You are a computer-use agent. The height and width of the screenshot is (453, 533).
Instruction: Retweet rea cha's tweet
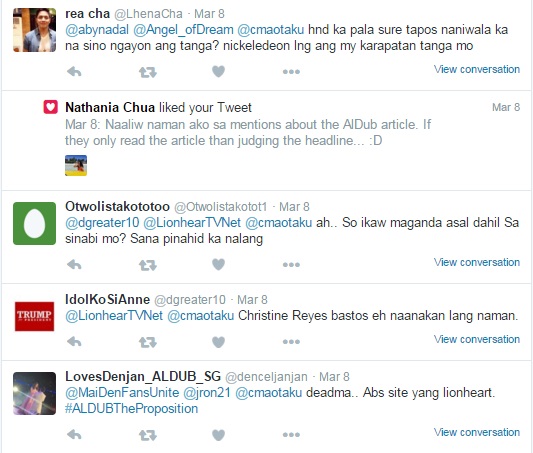148,72
